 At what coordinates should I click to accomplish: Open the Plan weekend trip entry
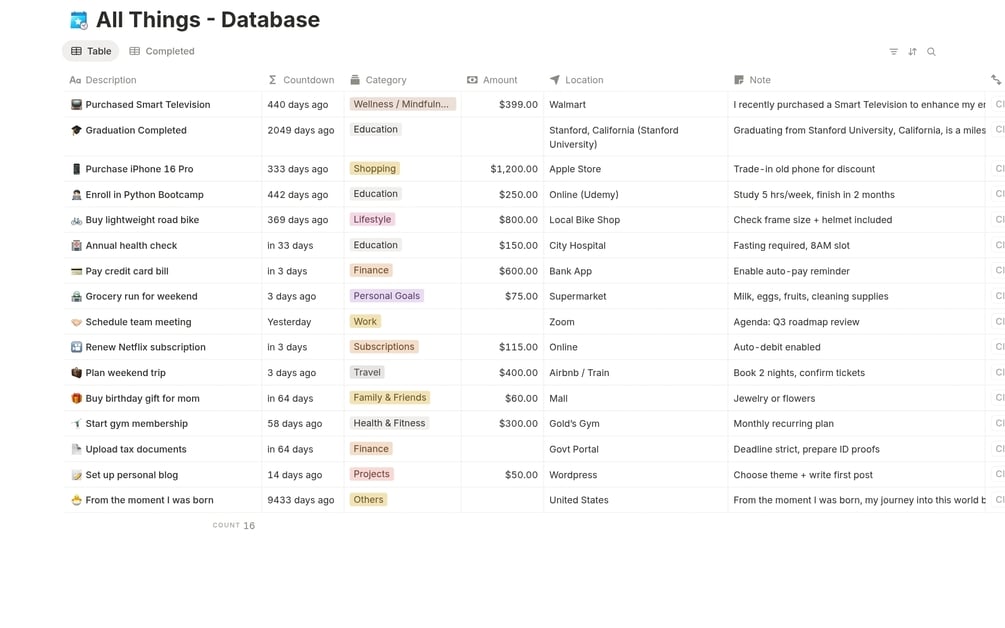(x=125, y=373)
